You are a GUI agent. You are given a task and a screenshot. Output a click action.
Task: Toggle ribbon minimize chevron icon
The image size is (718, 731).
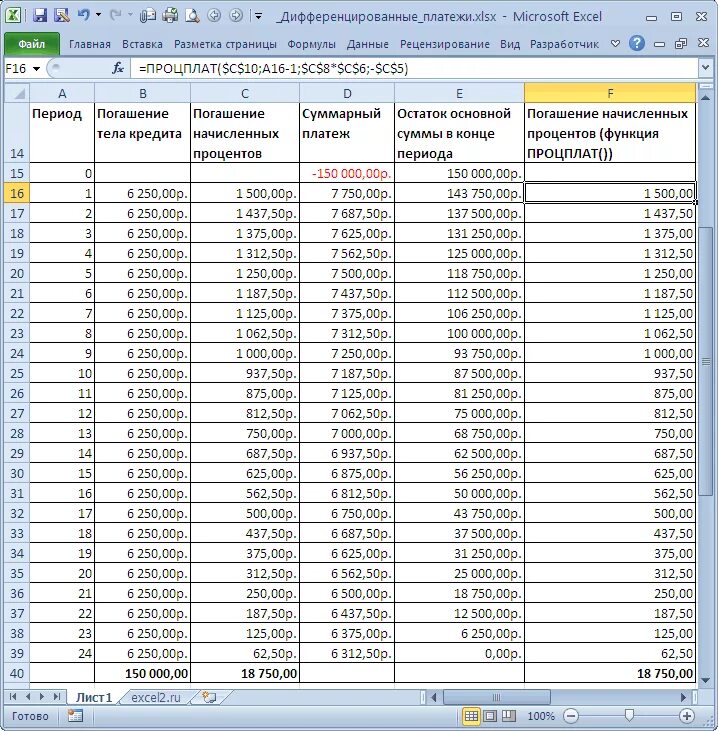pos(615,44)
